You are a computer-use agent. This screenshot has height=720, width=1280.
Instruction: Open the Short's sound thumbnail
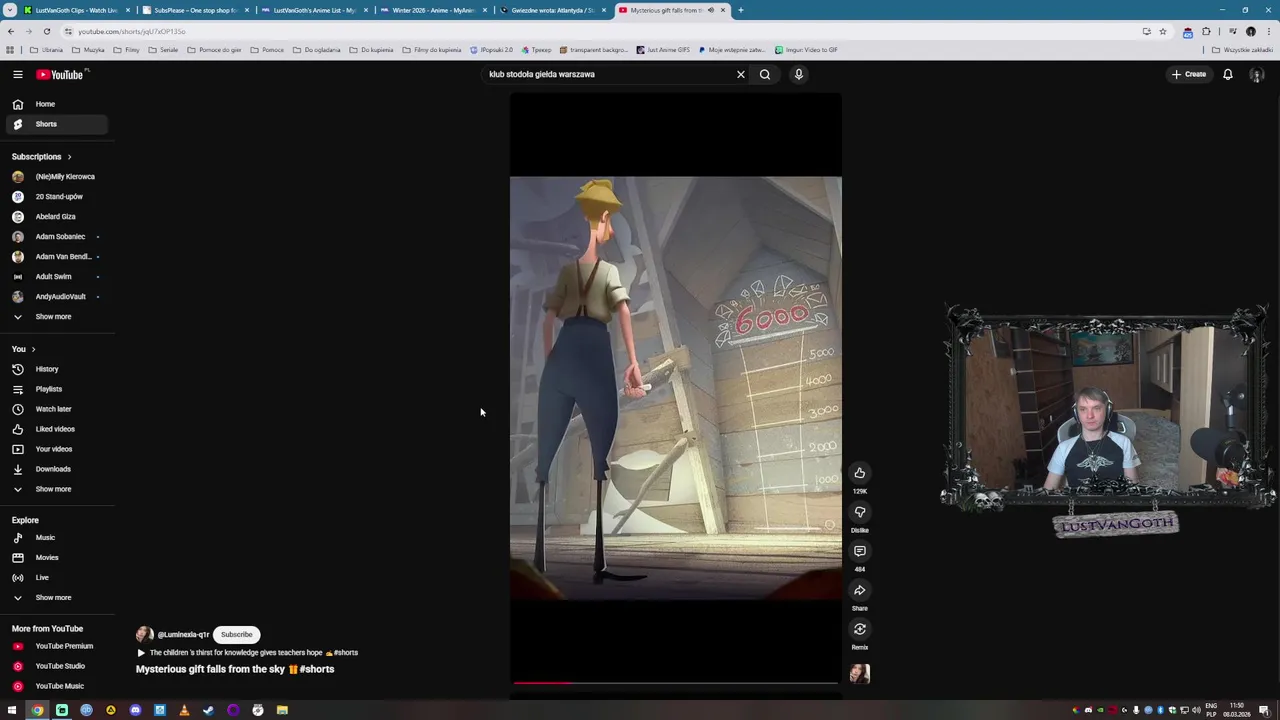tap(859, 673)
